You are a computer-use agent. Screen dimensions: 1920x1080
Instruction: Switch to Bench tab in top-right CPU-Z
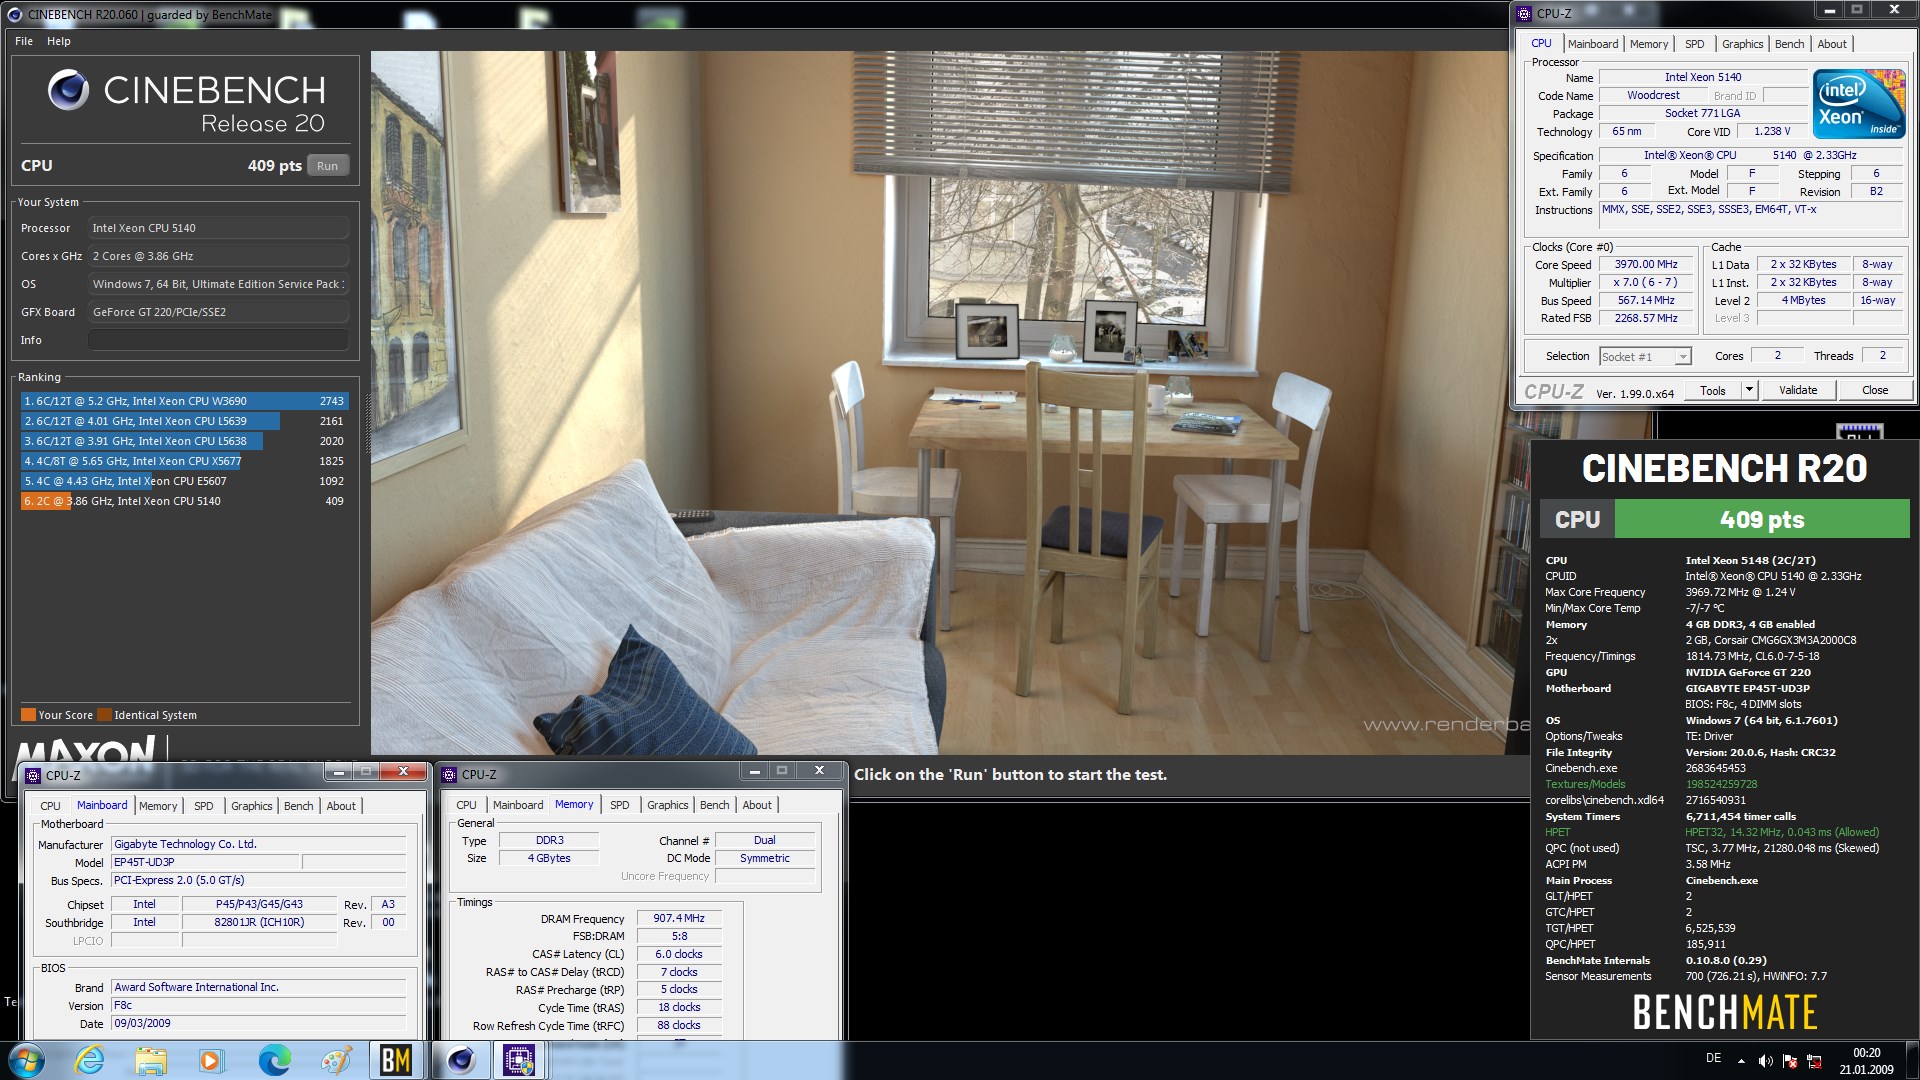1789,44
